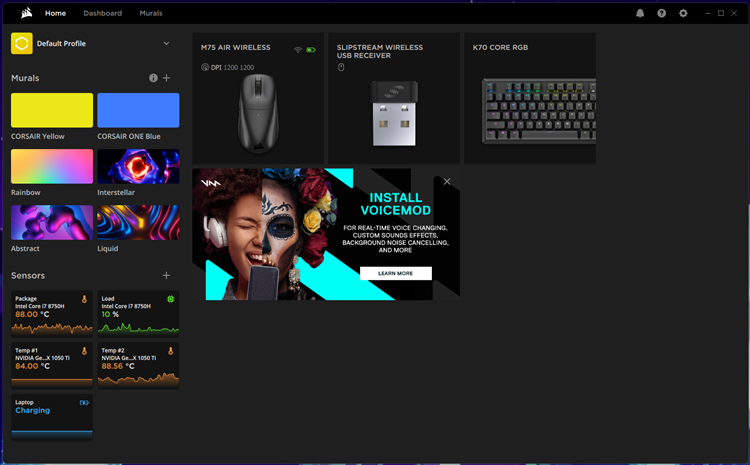The height and width of the screenshot is (465, 750).
Task: Close the Voicemod advertisement banner
Action: pos(447,181)
